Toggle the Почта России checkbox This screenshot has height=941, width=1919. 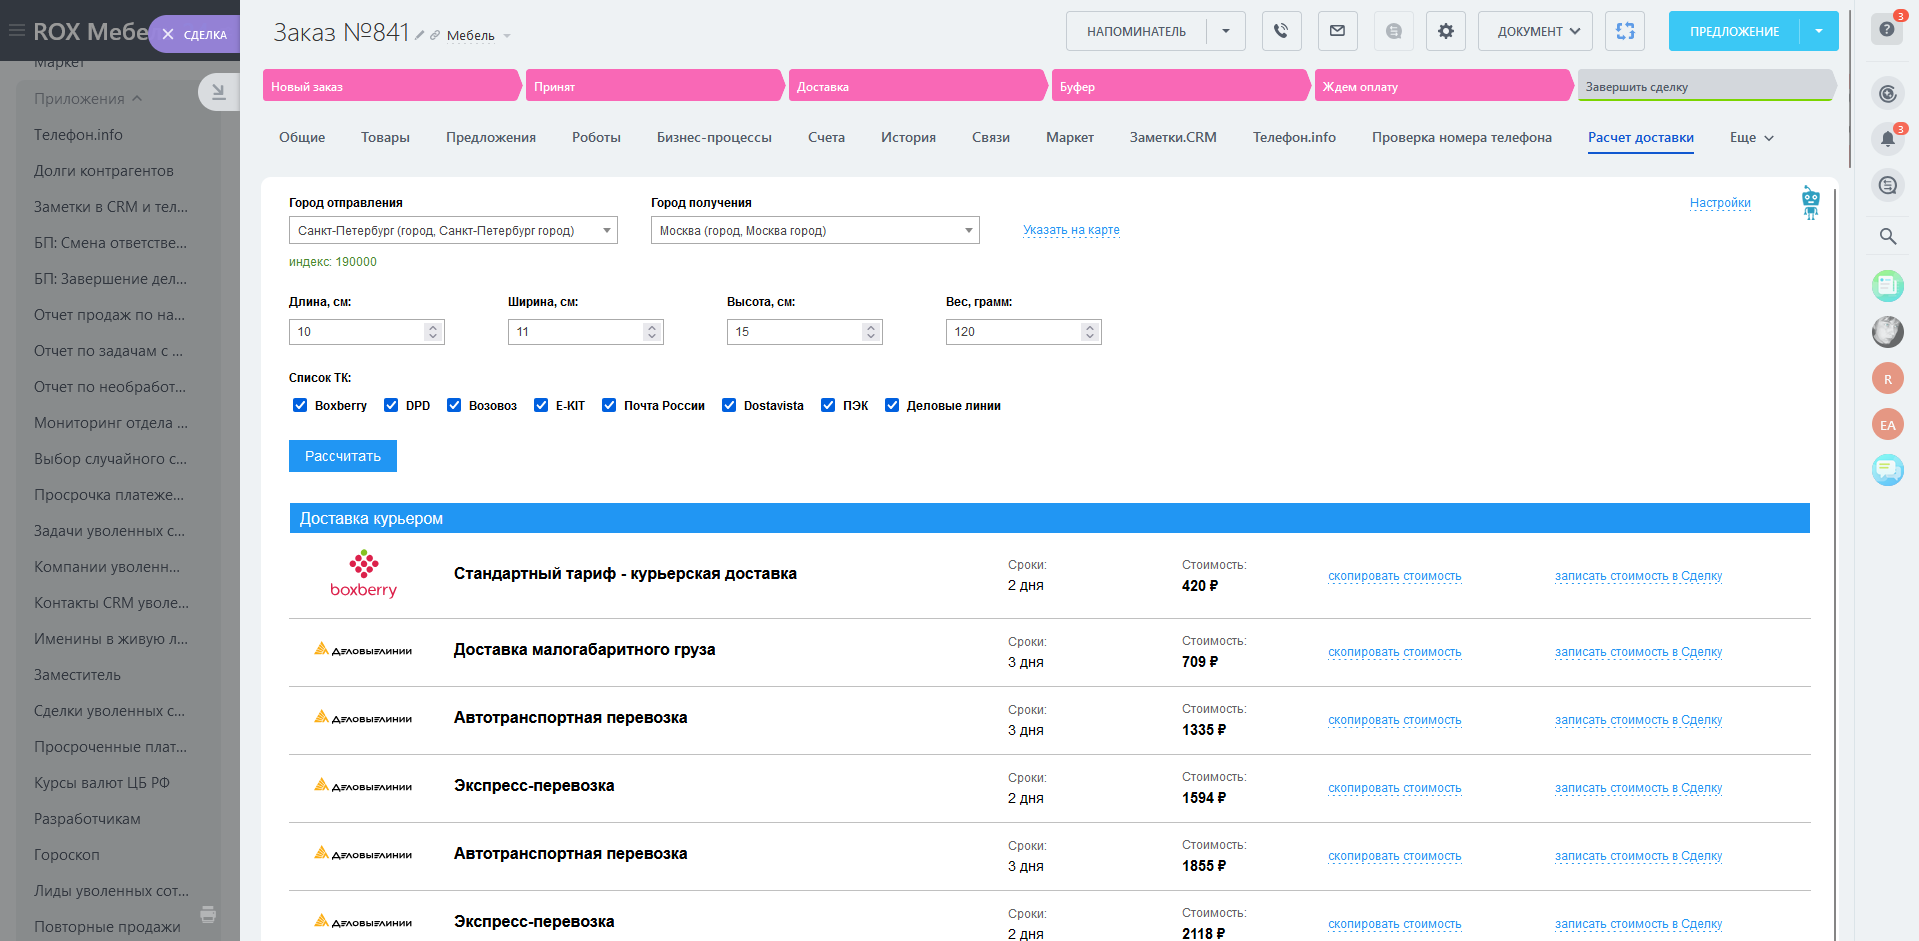609,405
